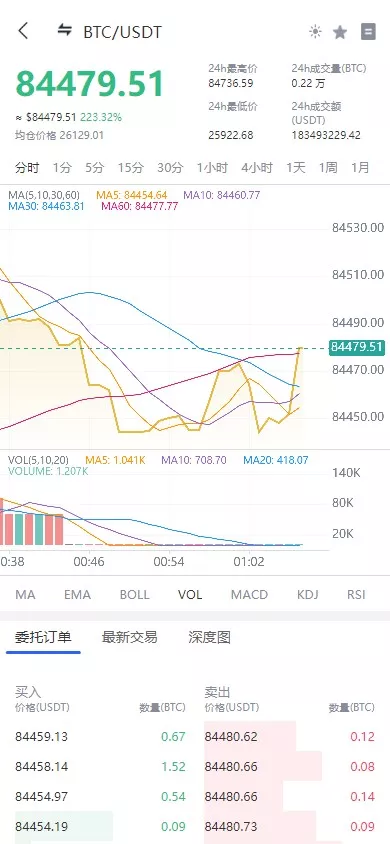
Task: Select the MACD indicator
Action: tap(249, 594)
